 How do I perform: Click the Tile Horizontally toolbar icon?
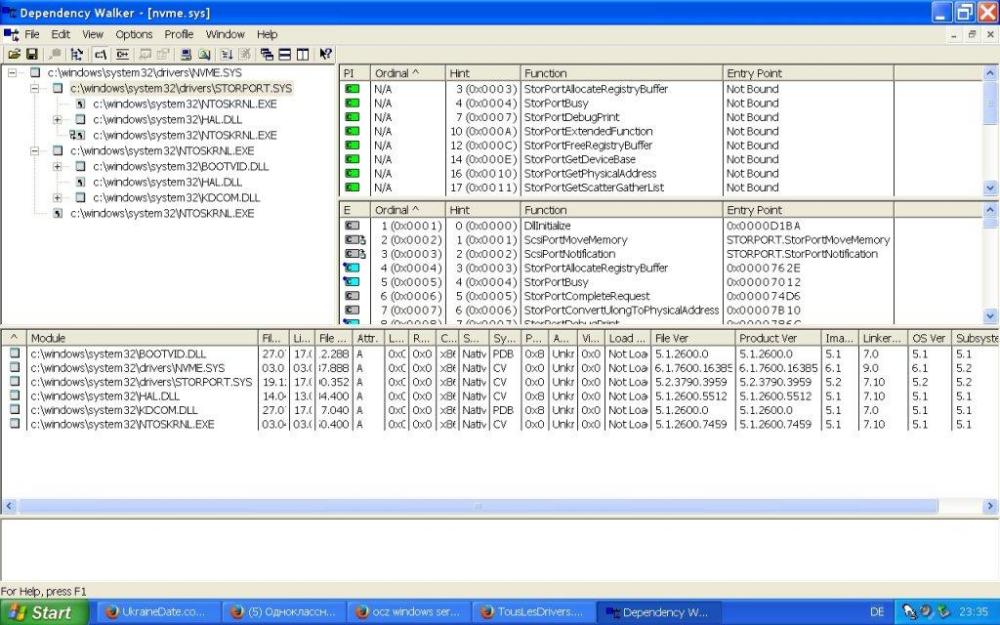tap(285, 54)
